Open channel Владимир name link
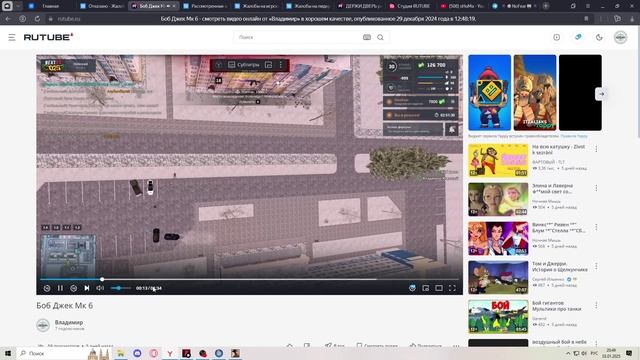 pos(69,322)
